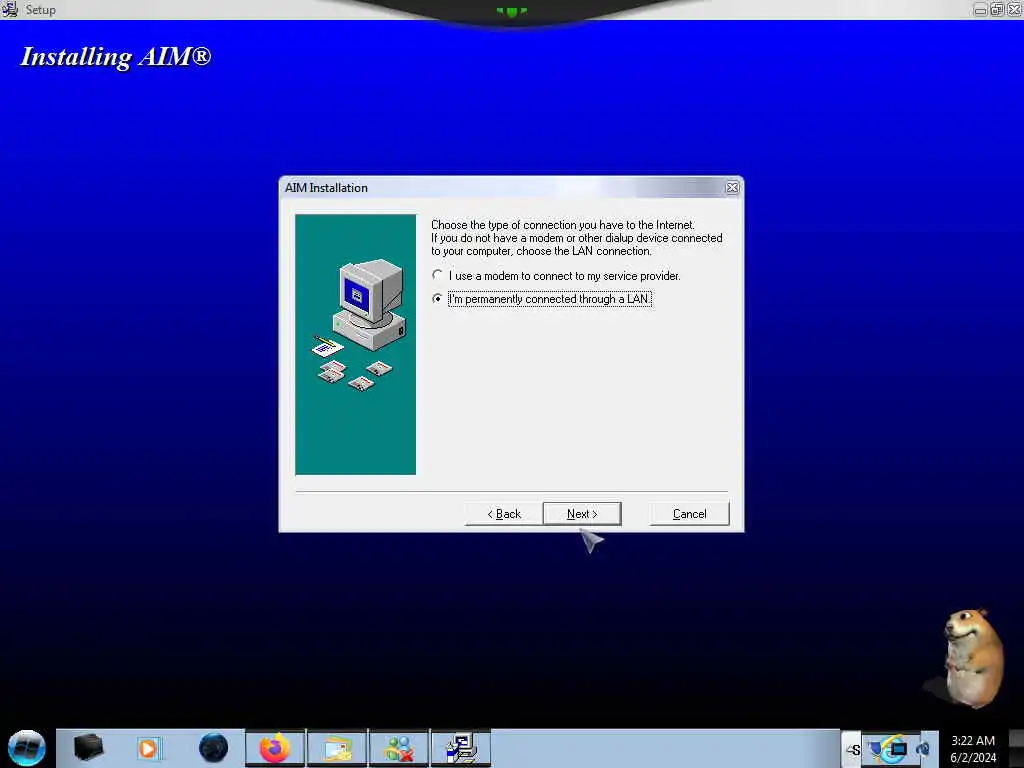Open the Messenger buddies taskbar icon
This screenshot has width=1024, height=768.
click(x=399, y=748)
